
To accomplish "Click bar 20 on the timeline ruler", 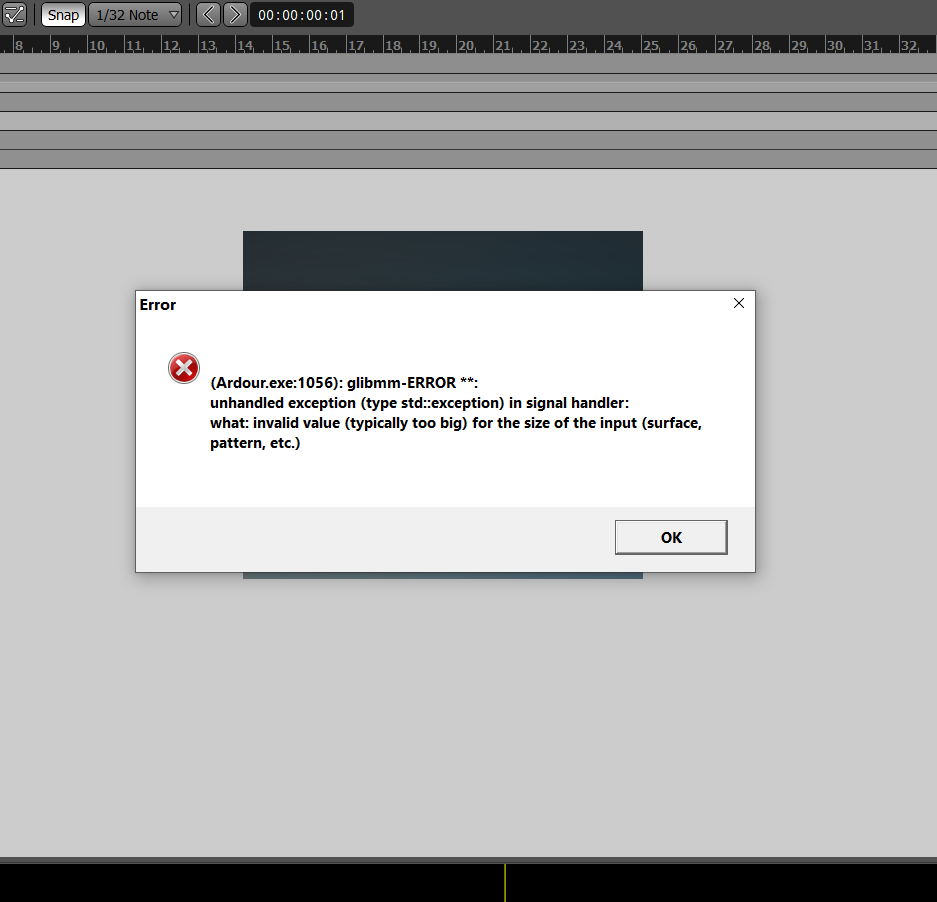I will (465, 46).
